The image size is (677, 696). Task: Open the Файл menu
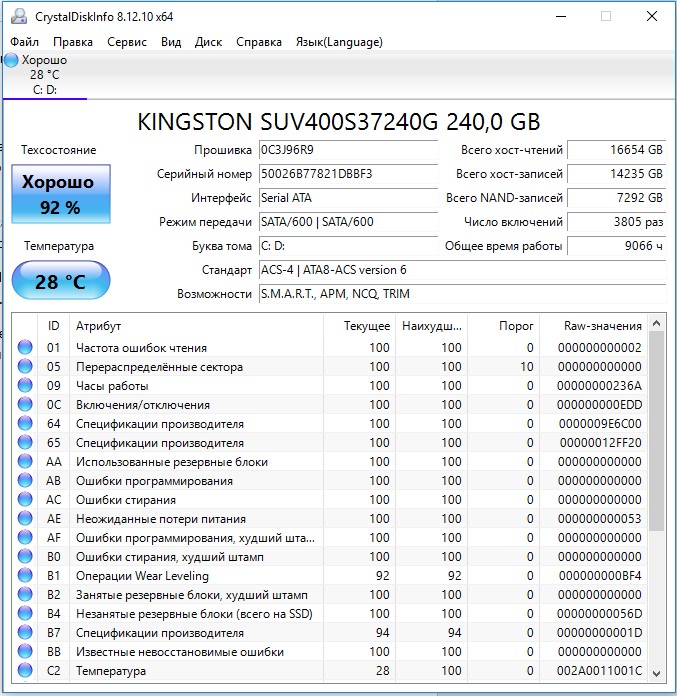[x=24, y=42]
